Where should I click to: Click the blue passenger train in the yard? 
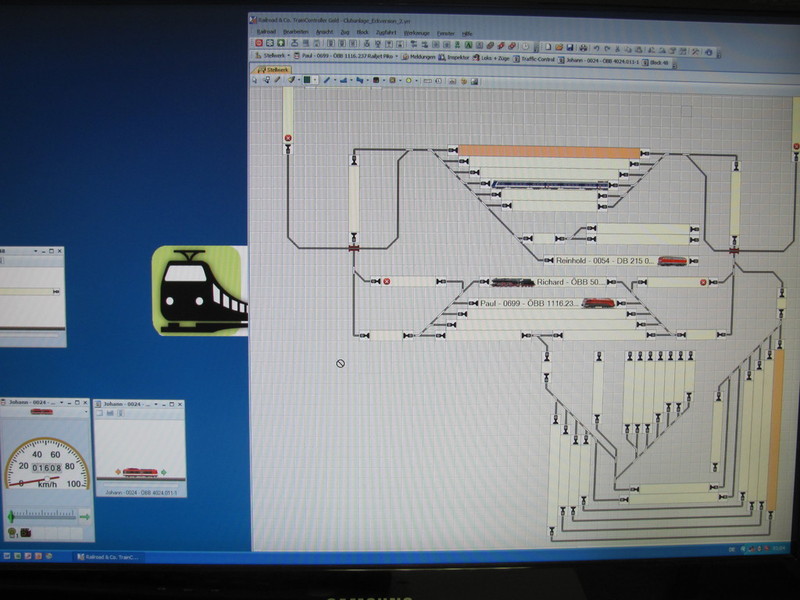[x=550, y=185]
